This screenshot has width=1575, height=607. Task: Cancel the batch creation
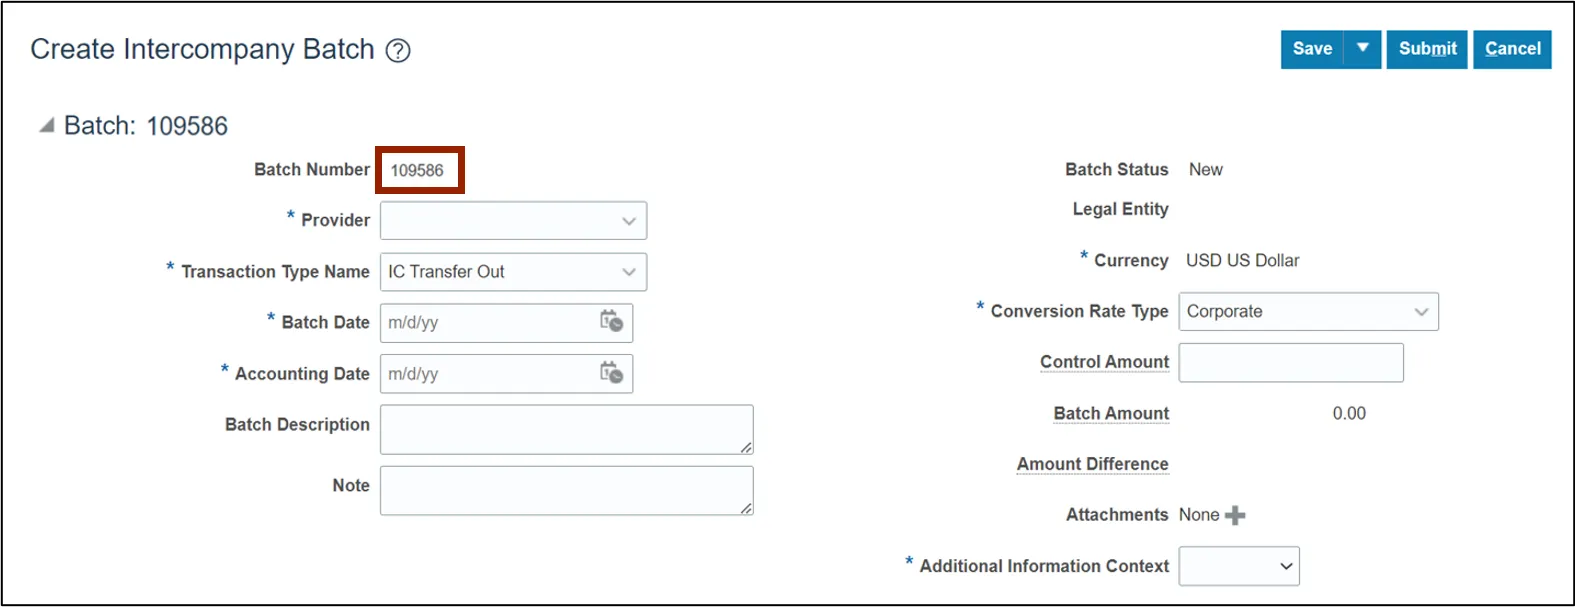click(1512, 49)
